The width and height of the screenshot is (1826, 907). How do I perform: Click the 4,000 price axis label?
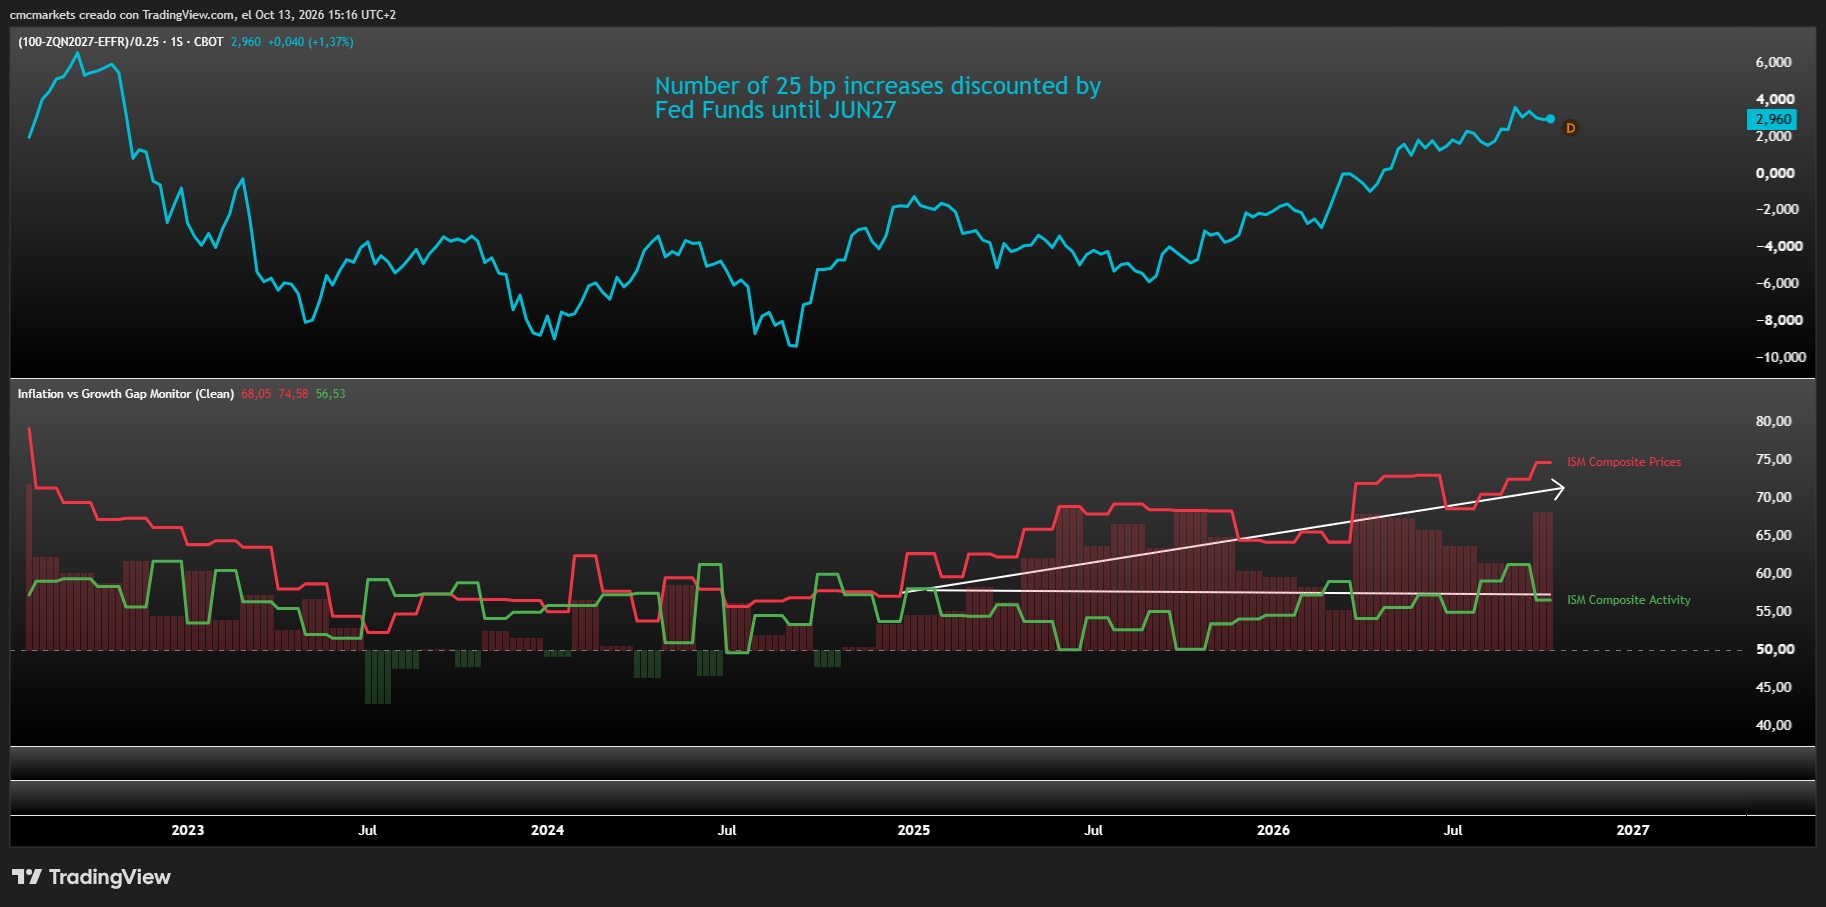click(x=1775, y=99)
